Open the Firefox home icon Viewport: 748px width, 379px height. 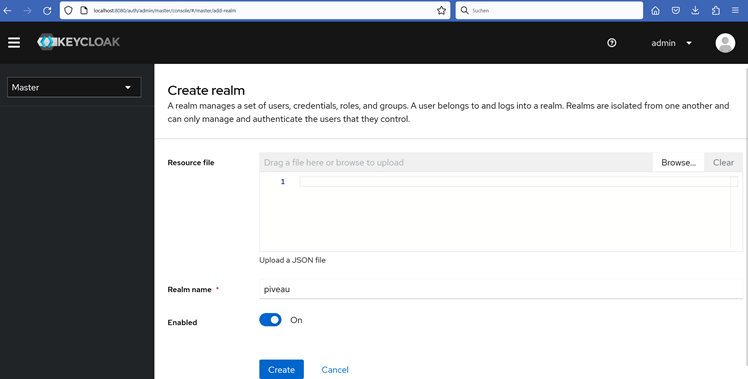click(x=655, y=11)
